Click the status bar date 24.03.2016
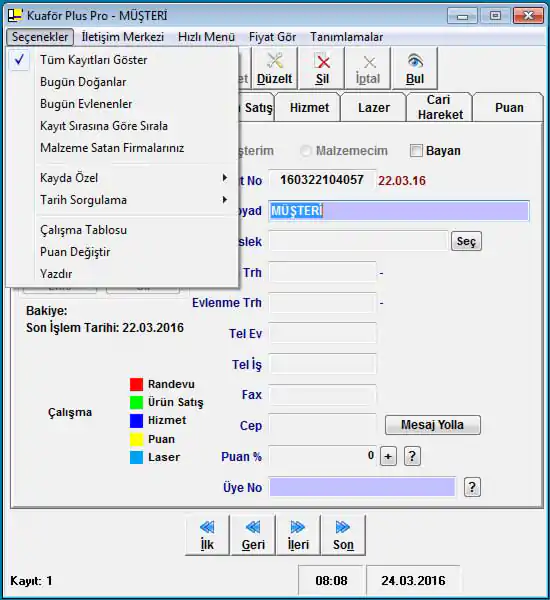Image resolution: width=550 pixels, height=600 pixels. (x=413, y=580)
